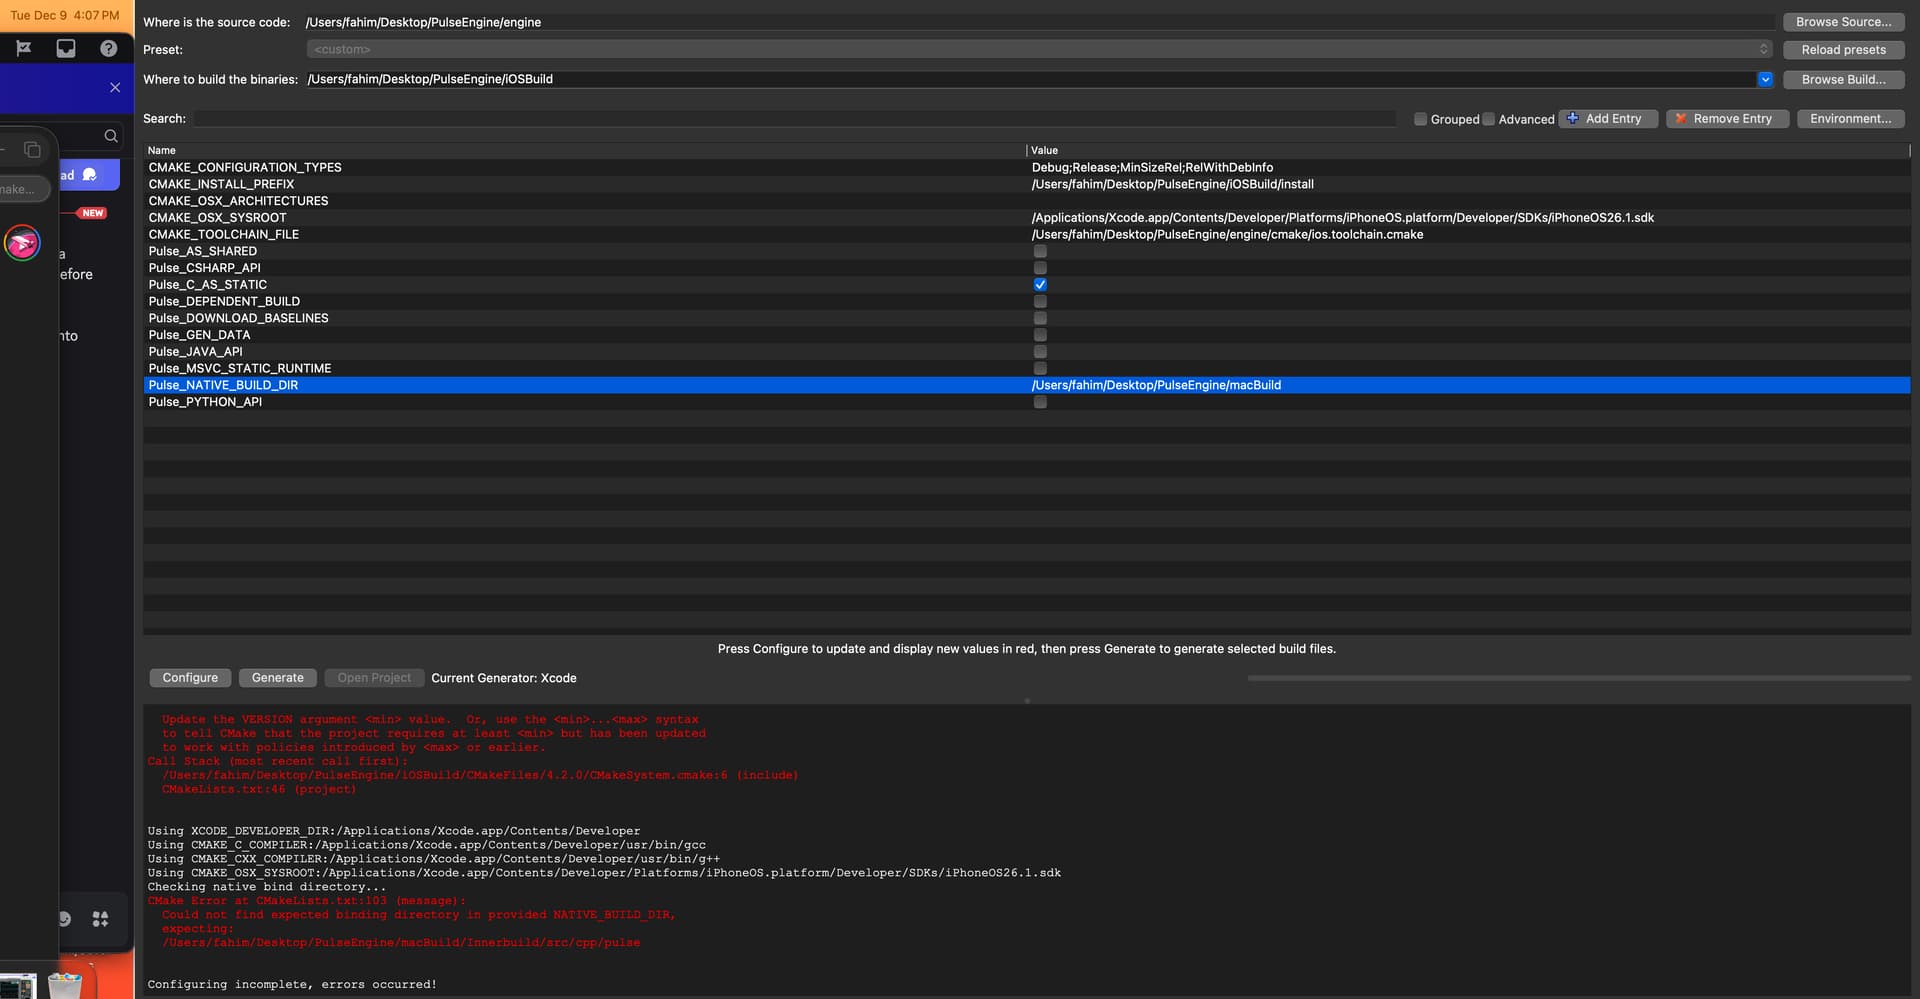Open the Trash in the Dock
Viewport: 1920px width, 999px height.
[x=65, y=985]
